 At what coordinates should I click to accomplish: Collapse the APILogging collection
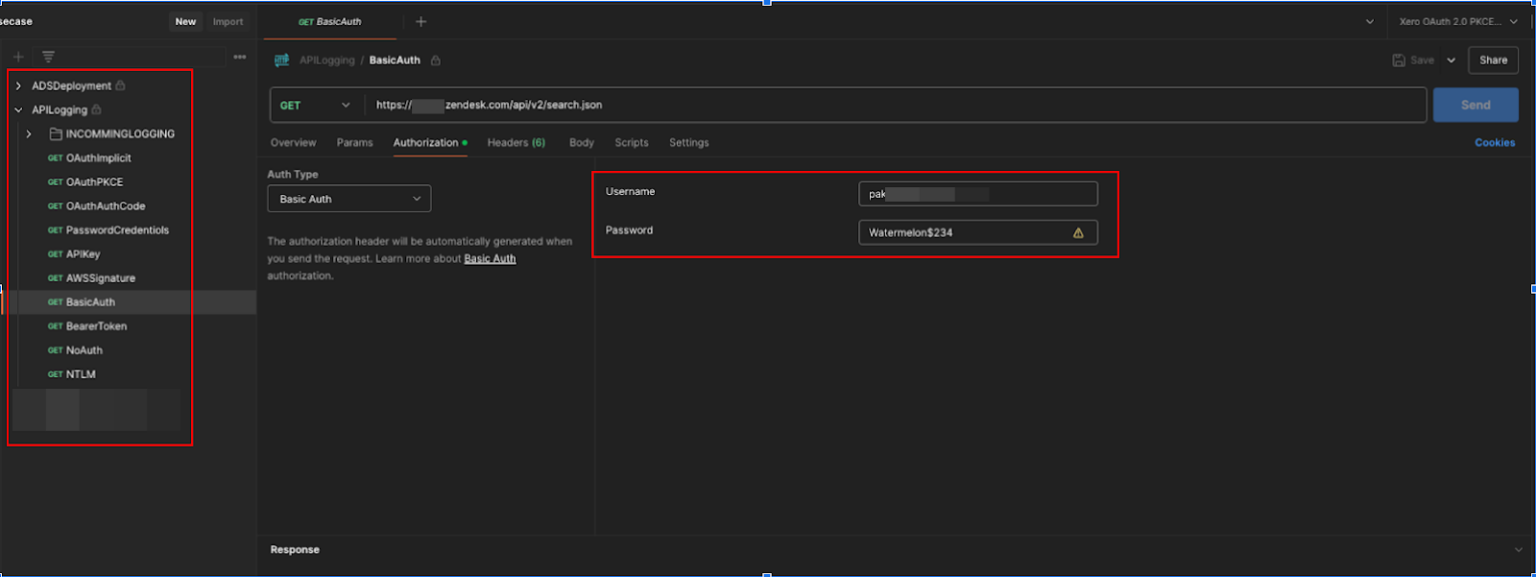pos(18,110)
